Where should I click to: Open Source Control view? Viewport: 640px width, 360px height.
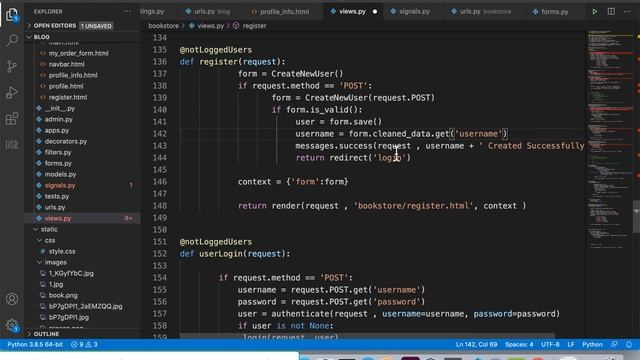[12, 66]
